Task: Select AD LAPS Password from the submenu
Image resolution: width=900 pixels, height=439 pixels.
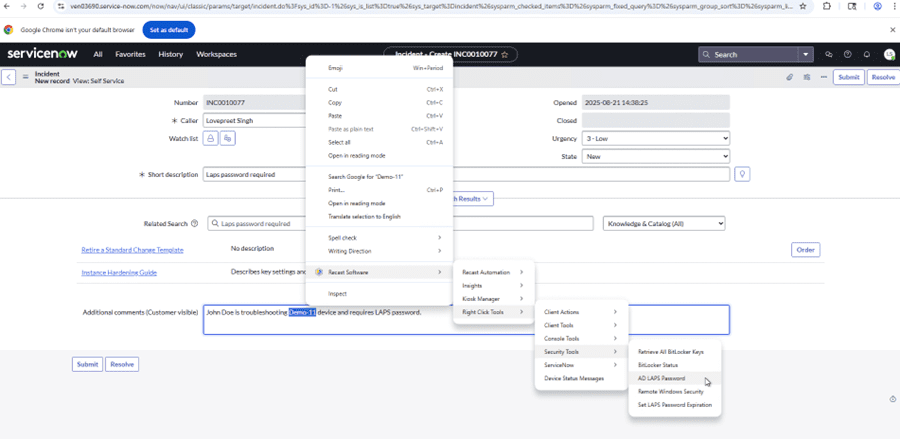Action: [x=661, y=378]
